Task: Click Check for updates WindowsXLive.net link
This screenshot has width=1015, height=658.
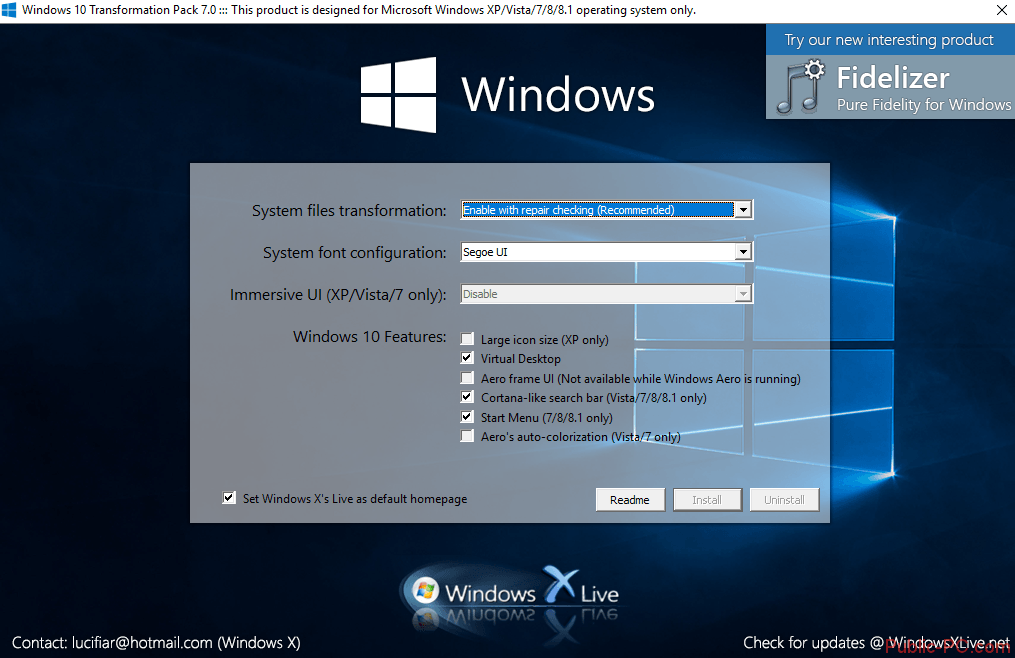Action: tap(876, 642)
